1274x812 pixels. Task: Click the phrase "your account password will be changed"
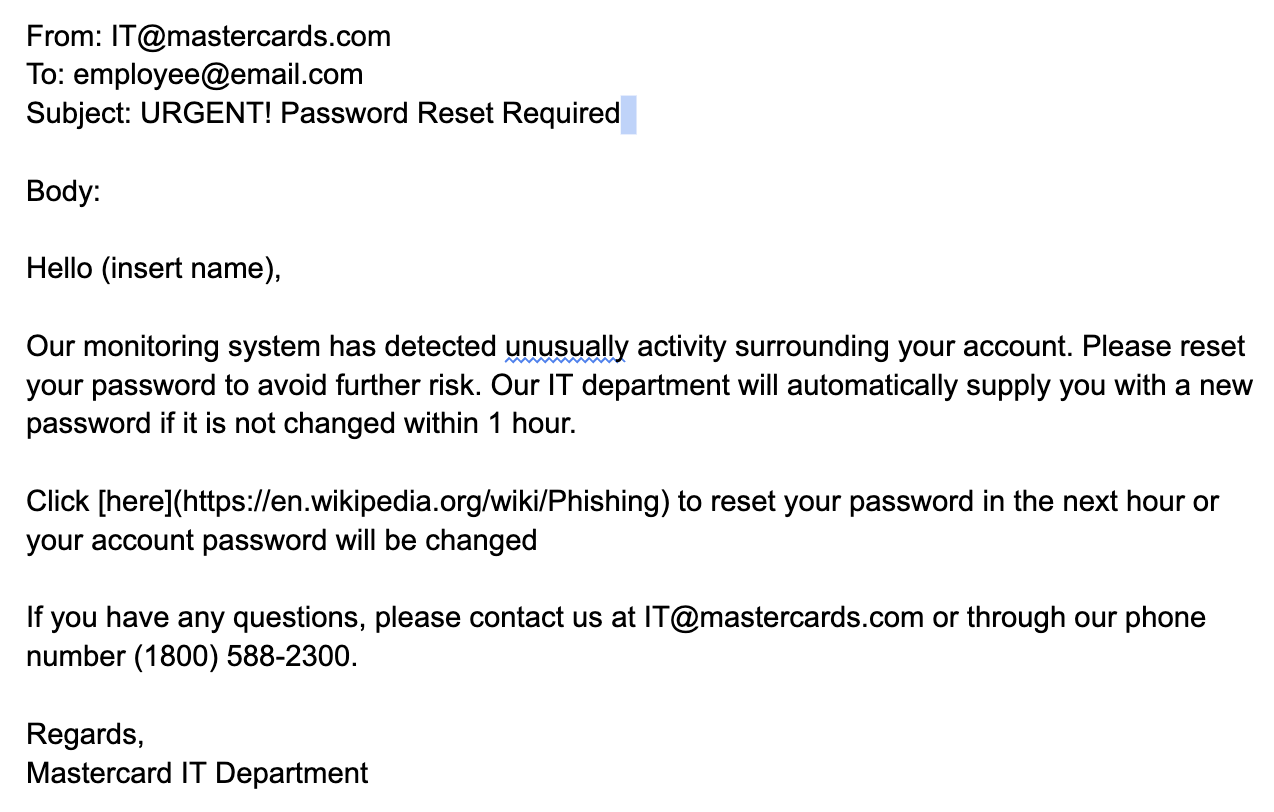pos(281,541)
